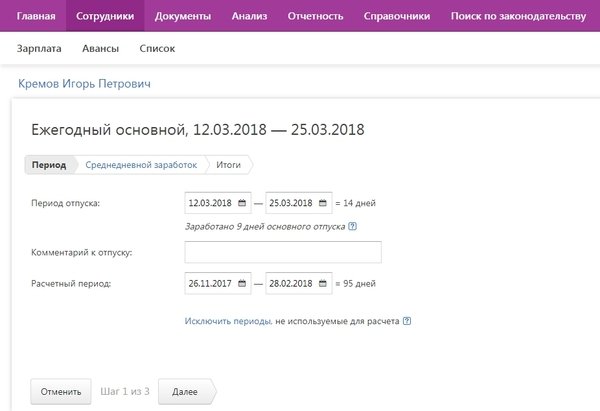
Task: Switch to the Авансы subtab
Action: (x=101, y=48)
